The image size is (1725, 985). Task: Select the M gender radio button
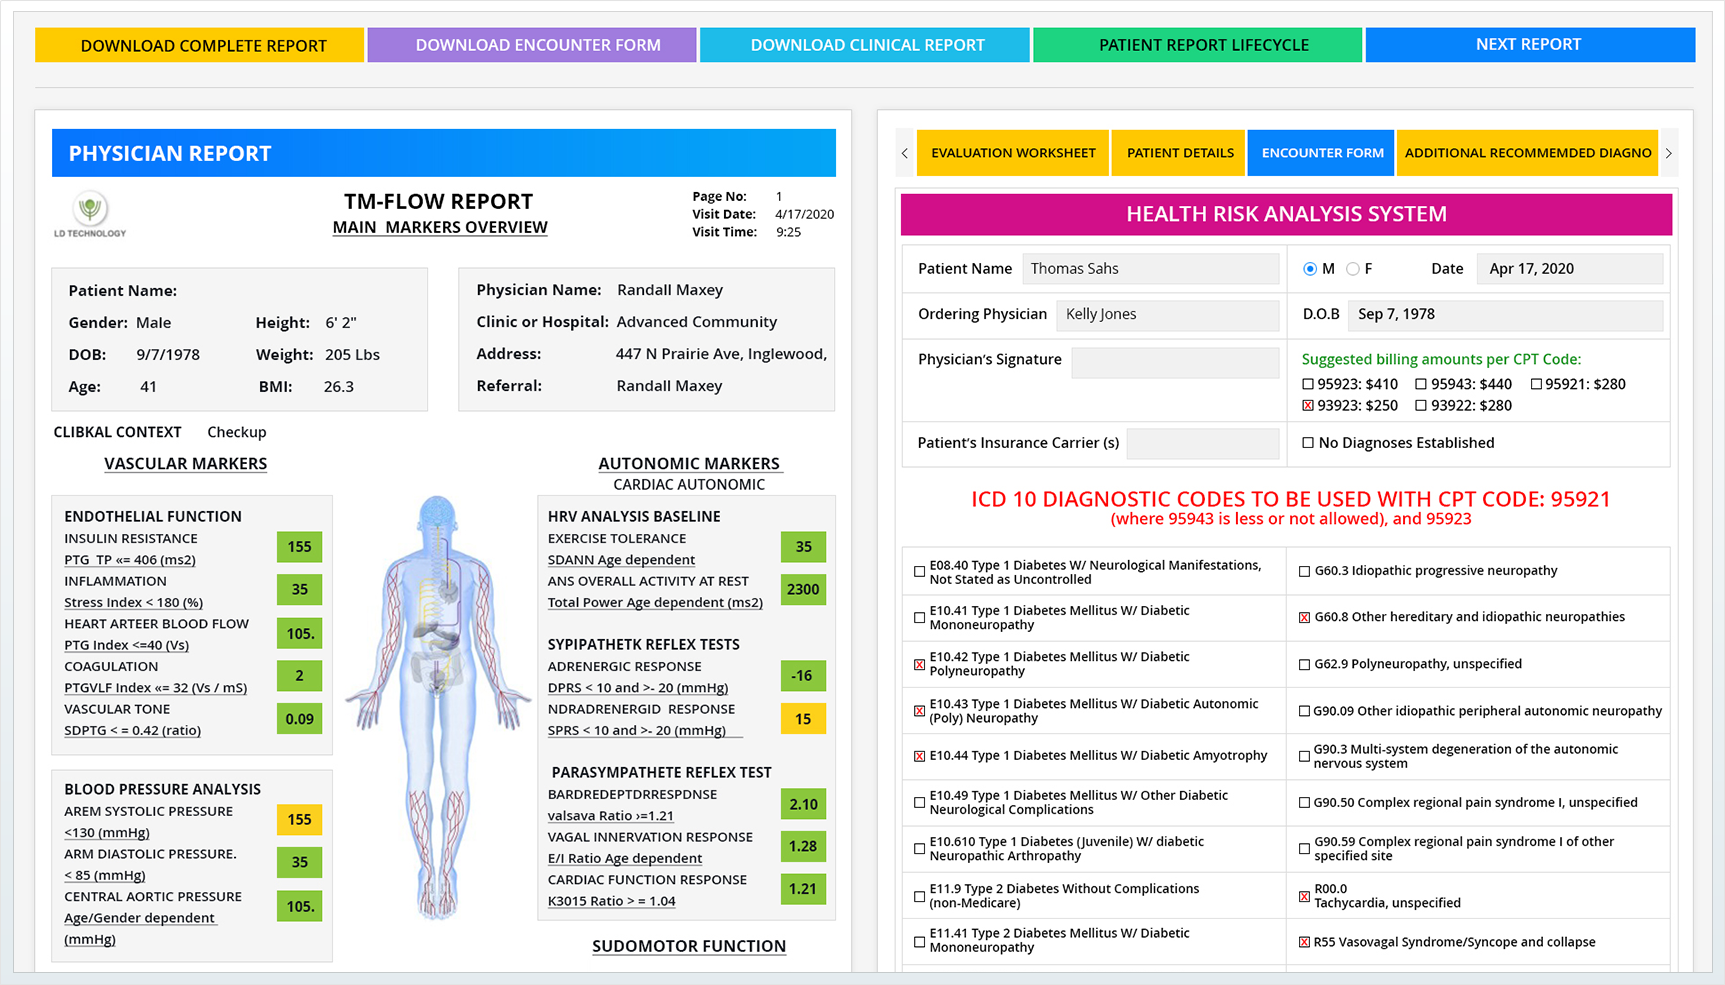point(1310,269)
